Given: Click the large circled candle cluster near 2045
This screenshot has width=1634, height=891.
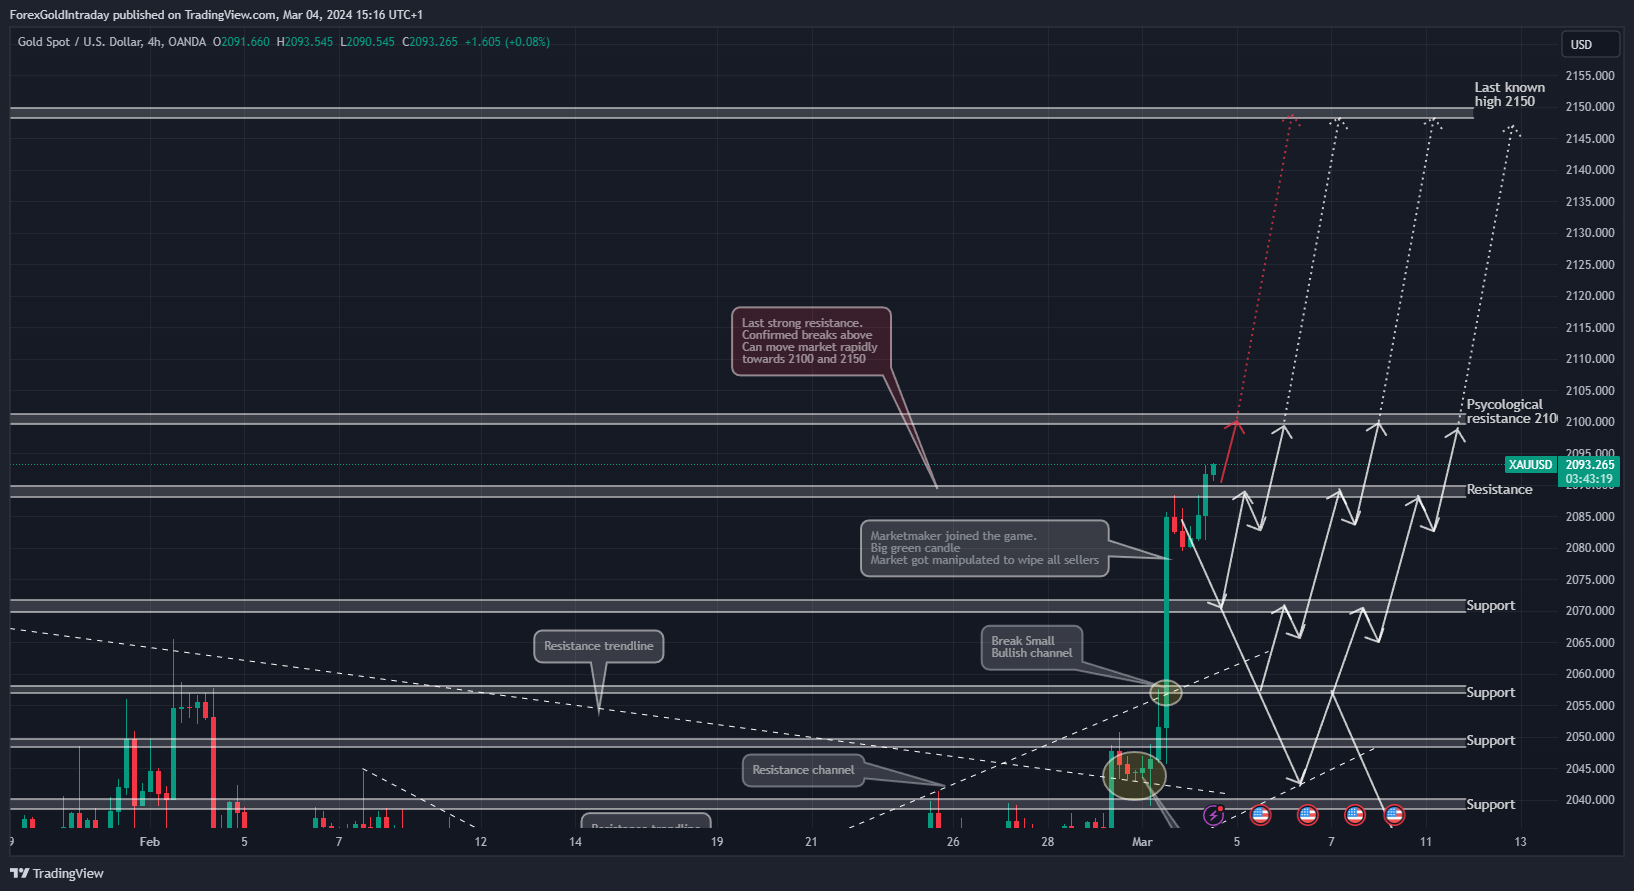Looking at the screenshot, I should [1134, 775].
